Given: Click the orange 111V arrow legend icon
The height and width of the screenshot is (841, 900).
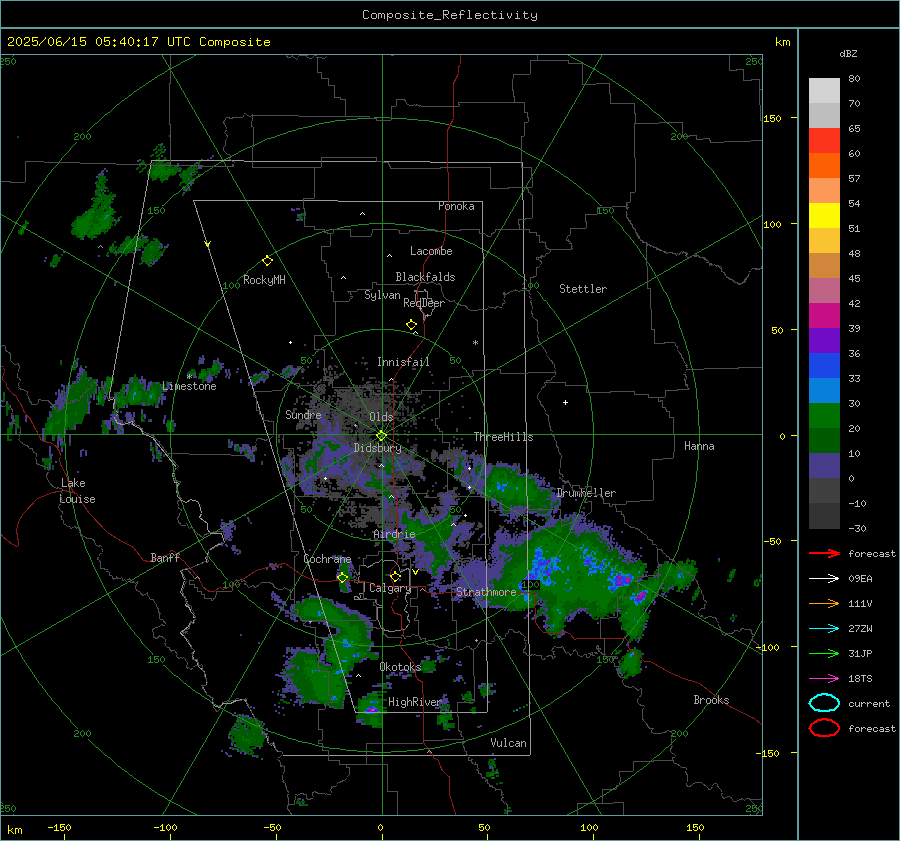Looking at the screenshot, I should (x=824, y=603).
